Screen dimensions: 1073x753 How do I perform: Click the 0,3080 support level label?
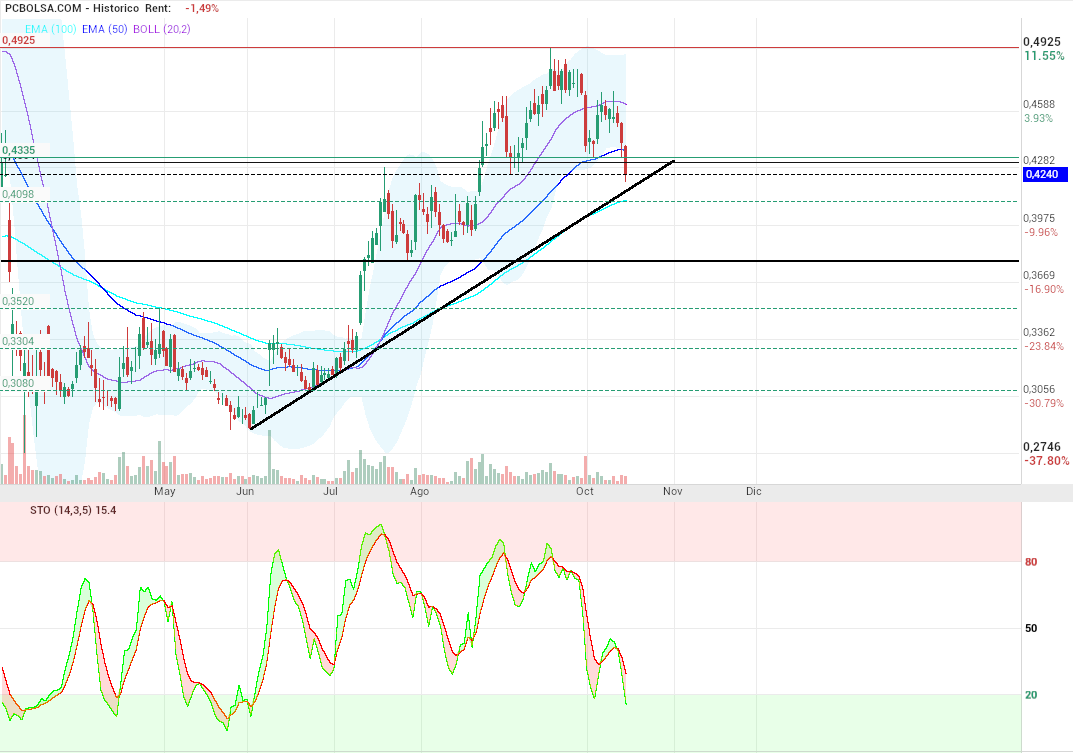pyautogui.click(x=18, y=383)
